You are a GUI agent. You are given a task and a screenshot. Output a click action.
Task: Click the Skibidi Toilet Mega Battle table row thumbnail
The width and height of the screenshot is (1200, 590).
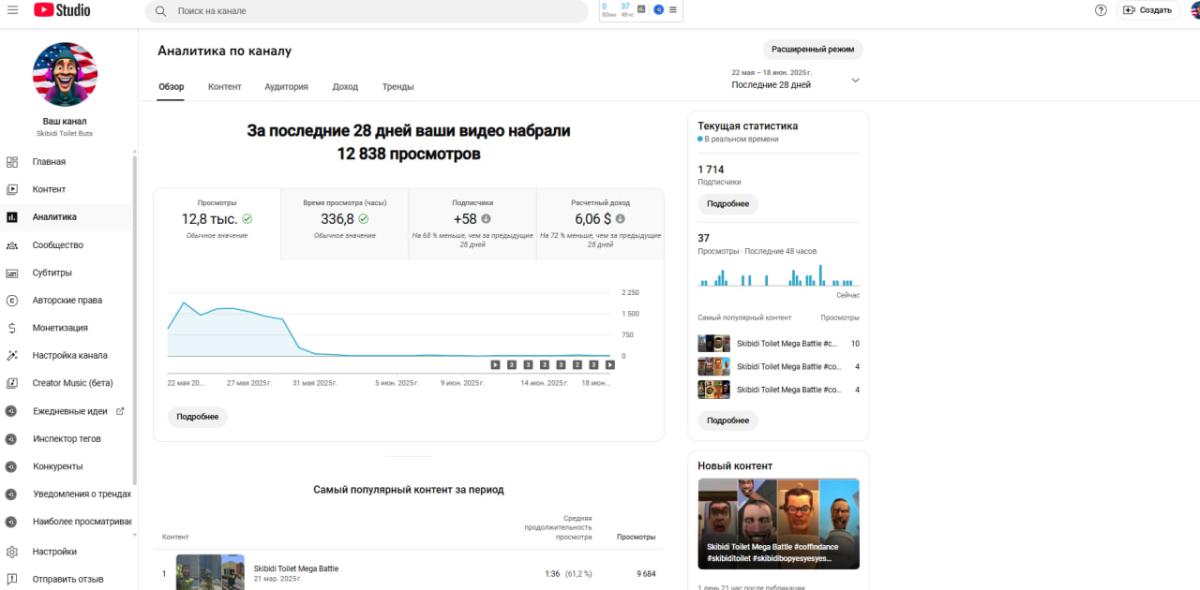pos(210,572)
